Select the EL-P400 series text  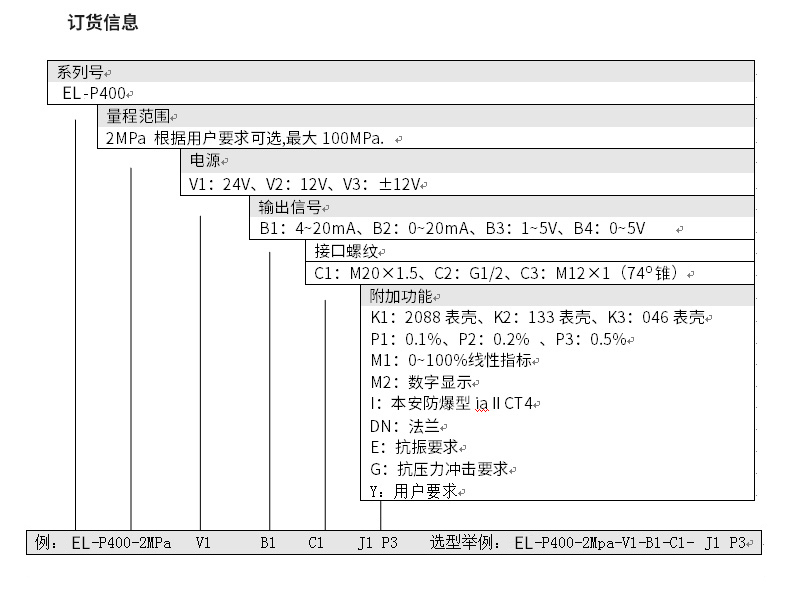click(x=94, y=93)
